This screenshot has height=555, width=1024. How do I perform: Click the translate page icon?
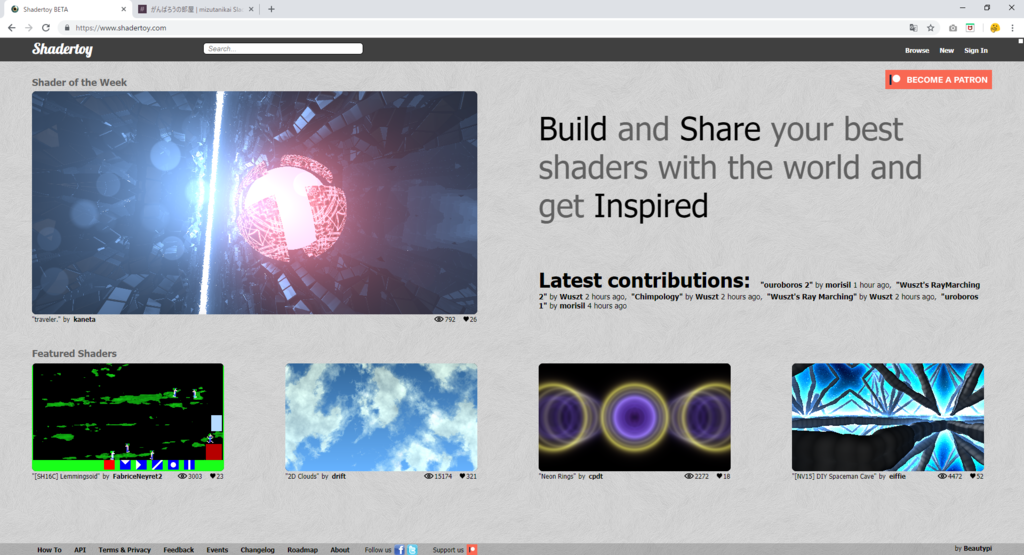913,28
